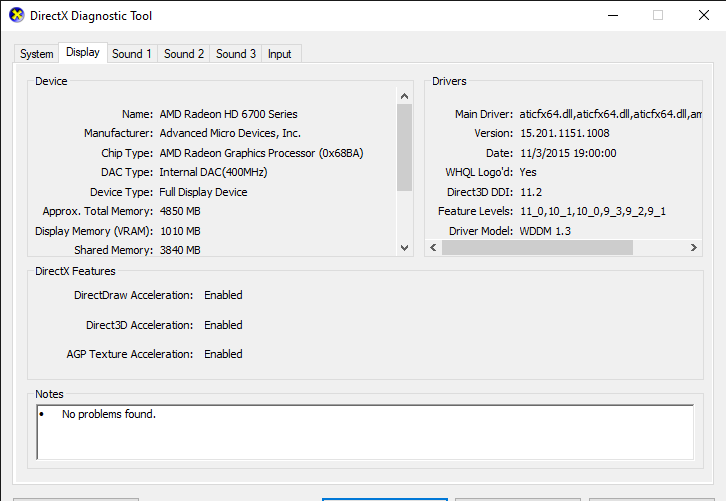Click Driver Model value 'WDDM 1.3'
726x501 pixels.
[545, 231]
